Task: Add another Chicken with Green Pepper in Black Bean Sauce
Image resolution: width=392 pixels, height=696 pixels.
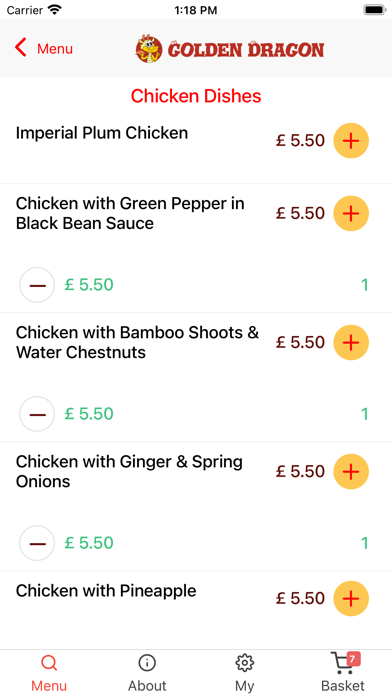Action: click(x=351, y=214)
